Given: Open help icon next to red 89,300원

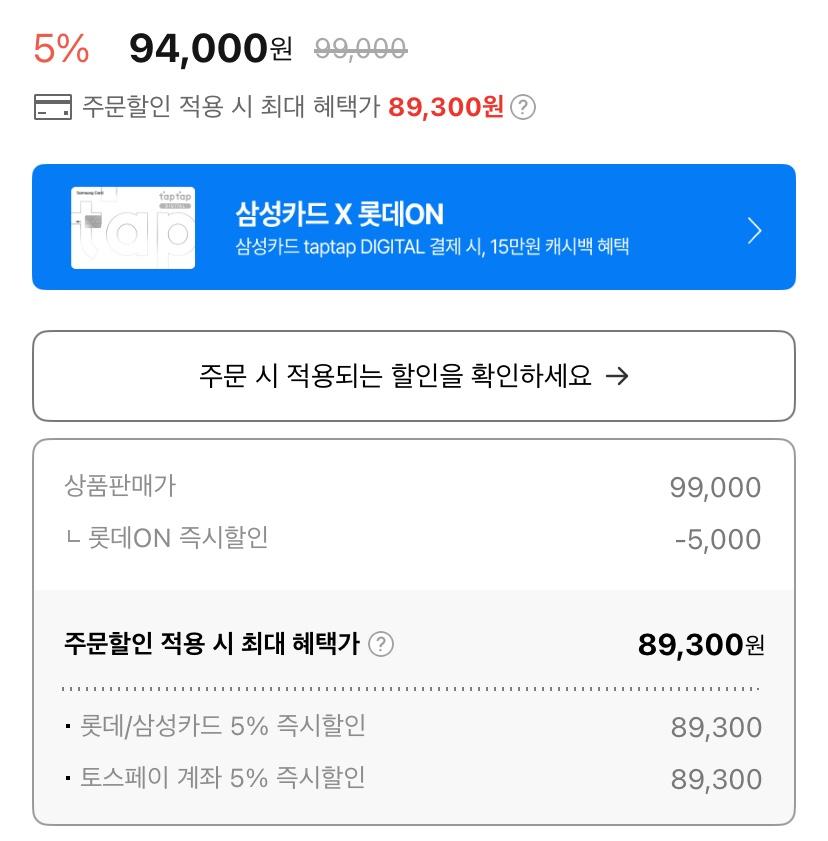Looking at the screenshot, I should click(x=523, y=108).
